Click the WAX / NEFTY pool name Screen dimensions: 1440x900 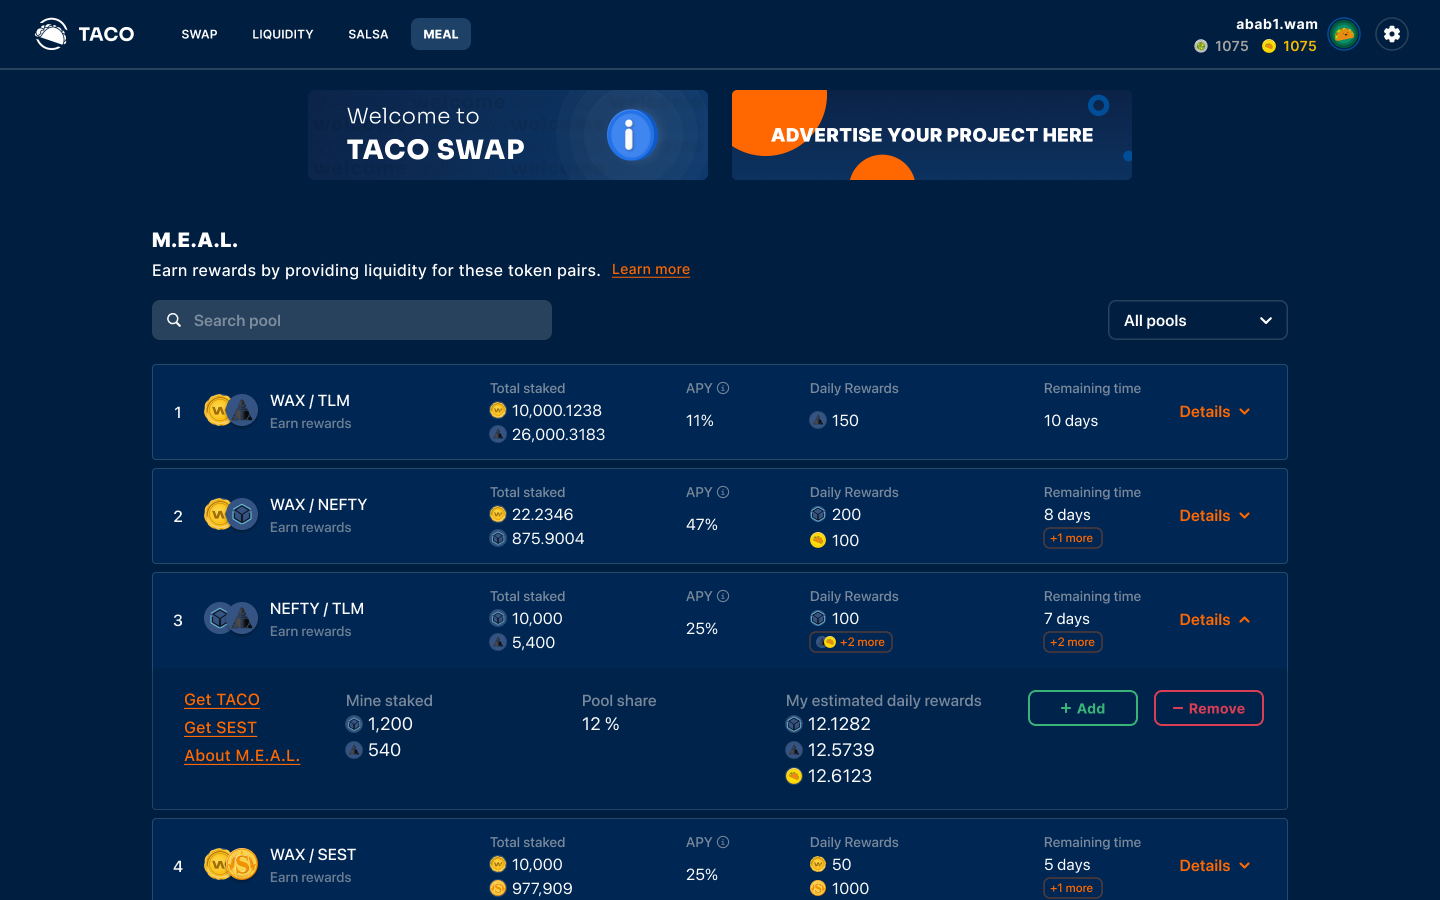[x=318, y=504]
